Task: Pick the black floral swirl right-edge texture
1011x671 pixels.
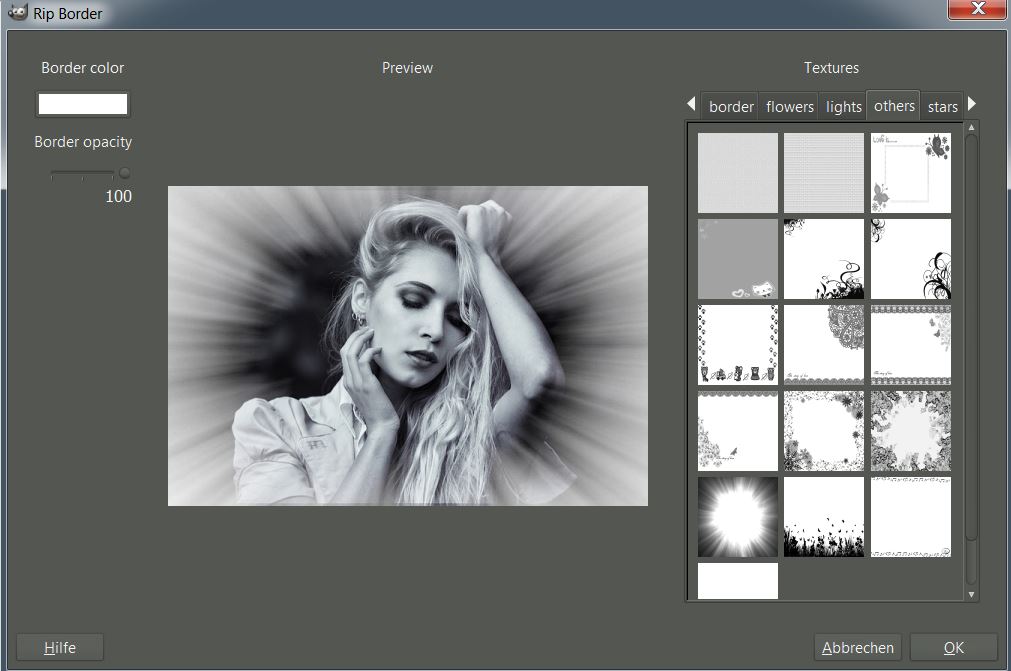Action: click(910, 258)
